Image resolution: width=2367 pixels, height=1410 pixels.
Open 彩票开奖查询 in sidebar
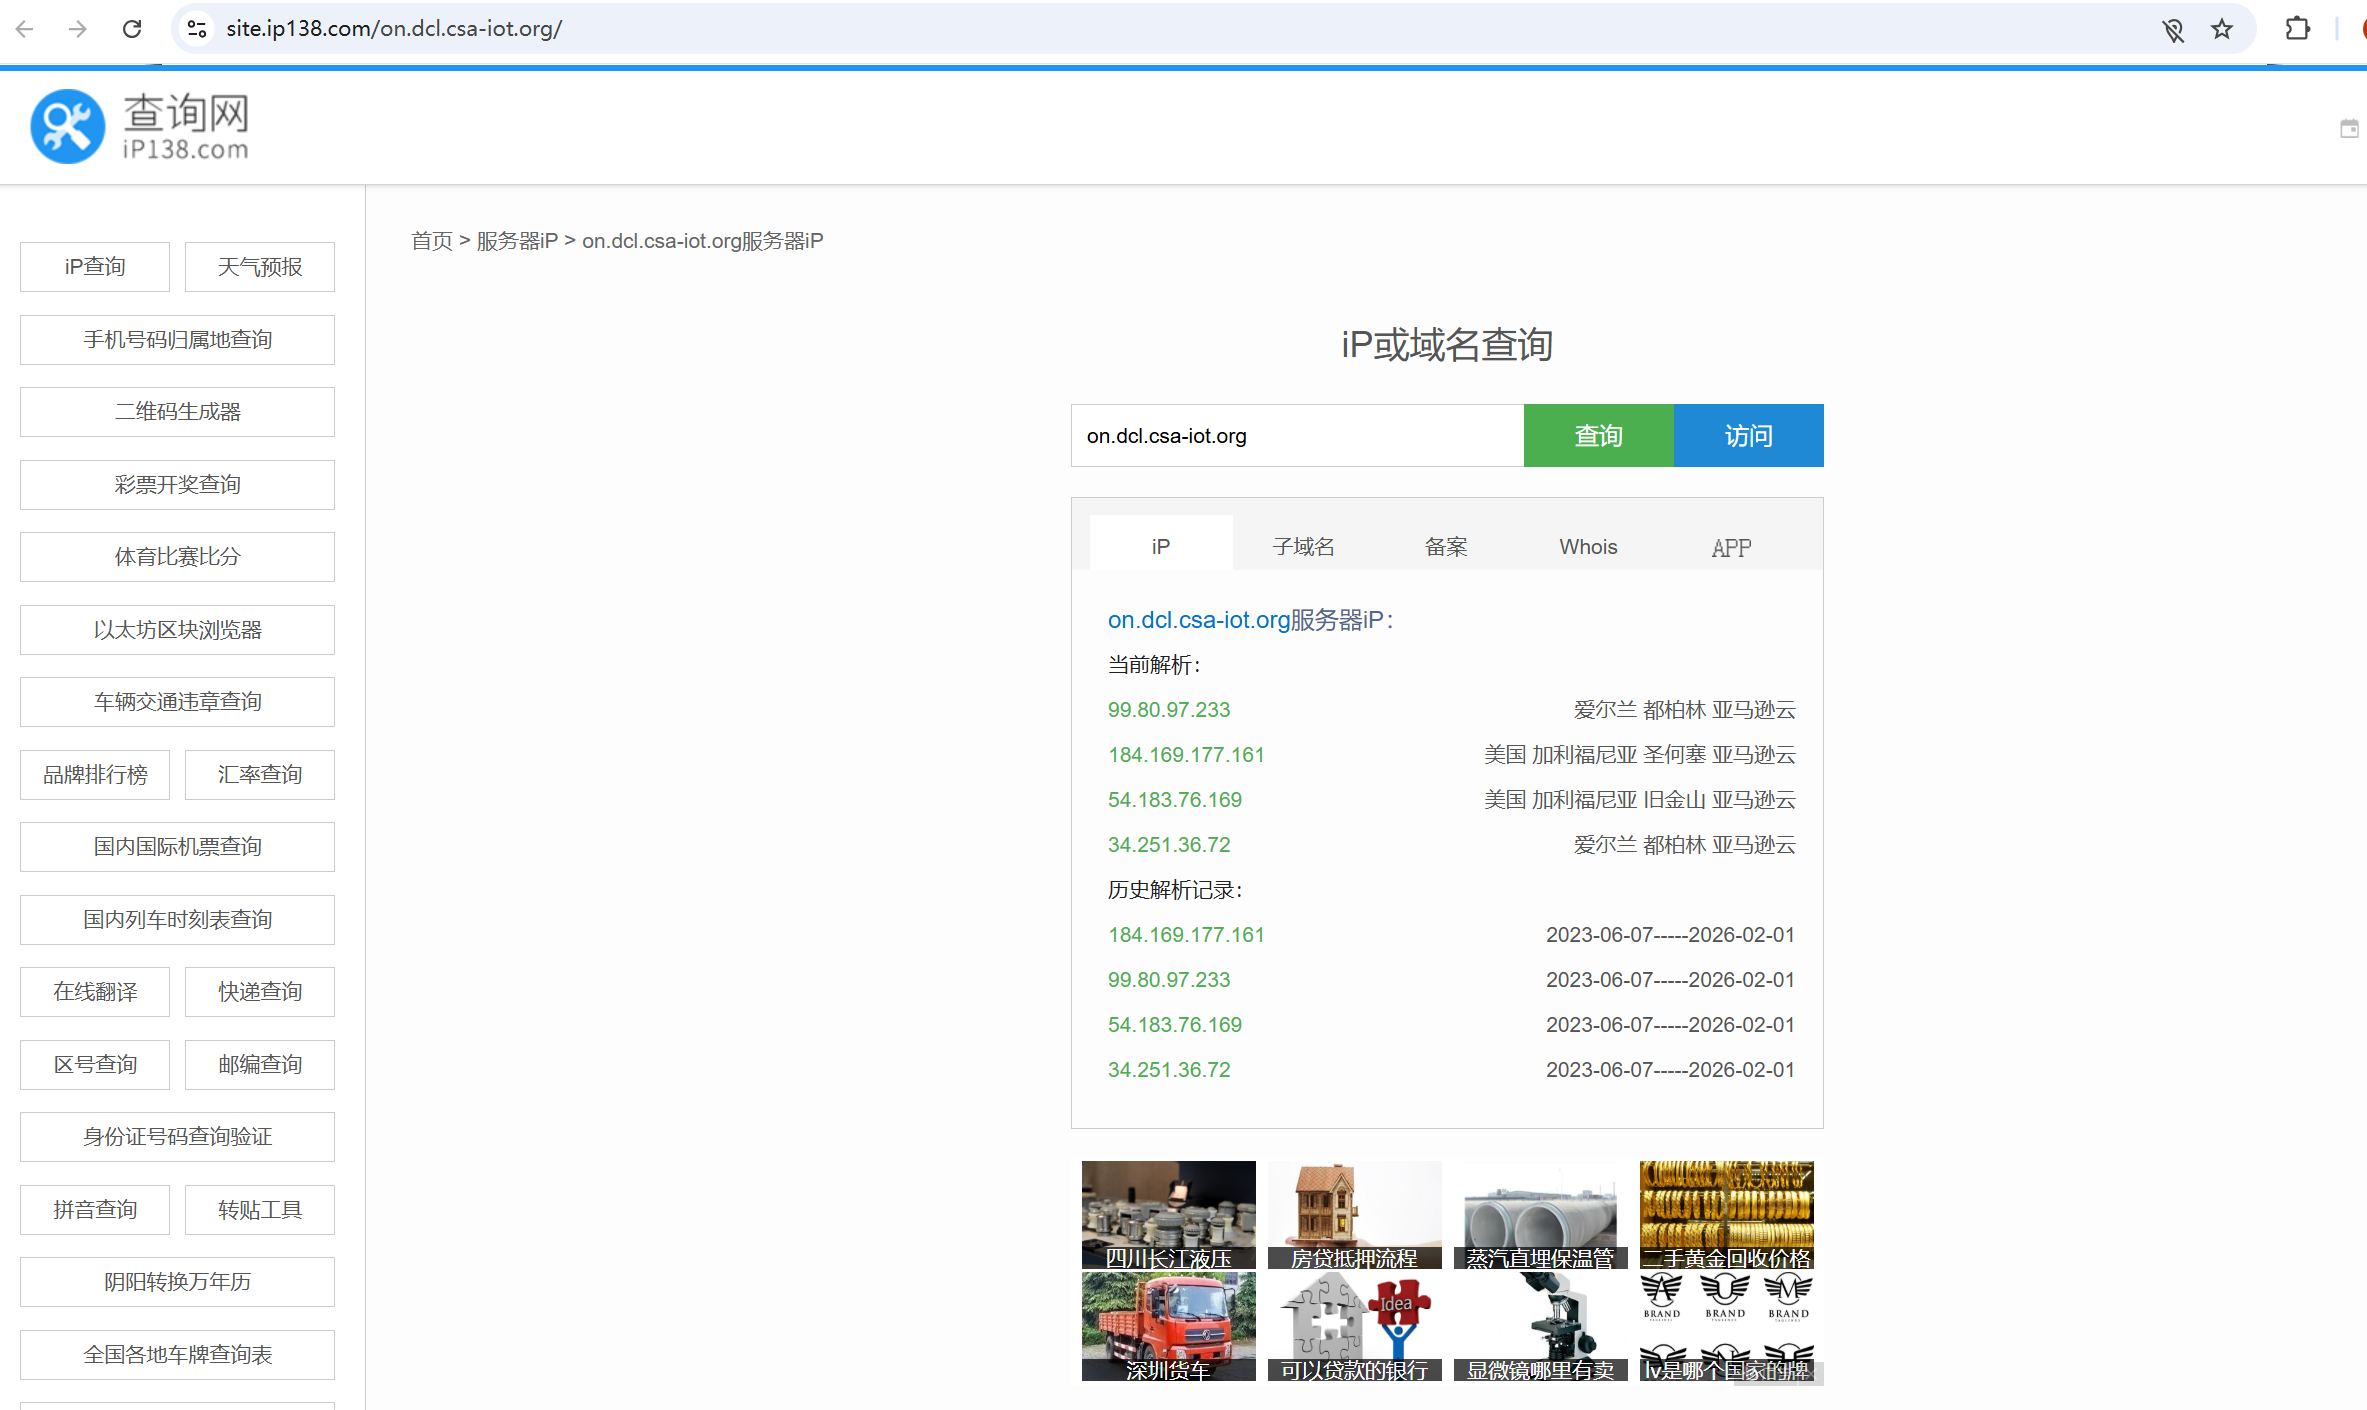click(x=177, y=485)
